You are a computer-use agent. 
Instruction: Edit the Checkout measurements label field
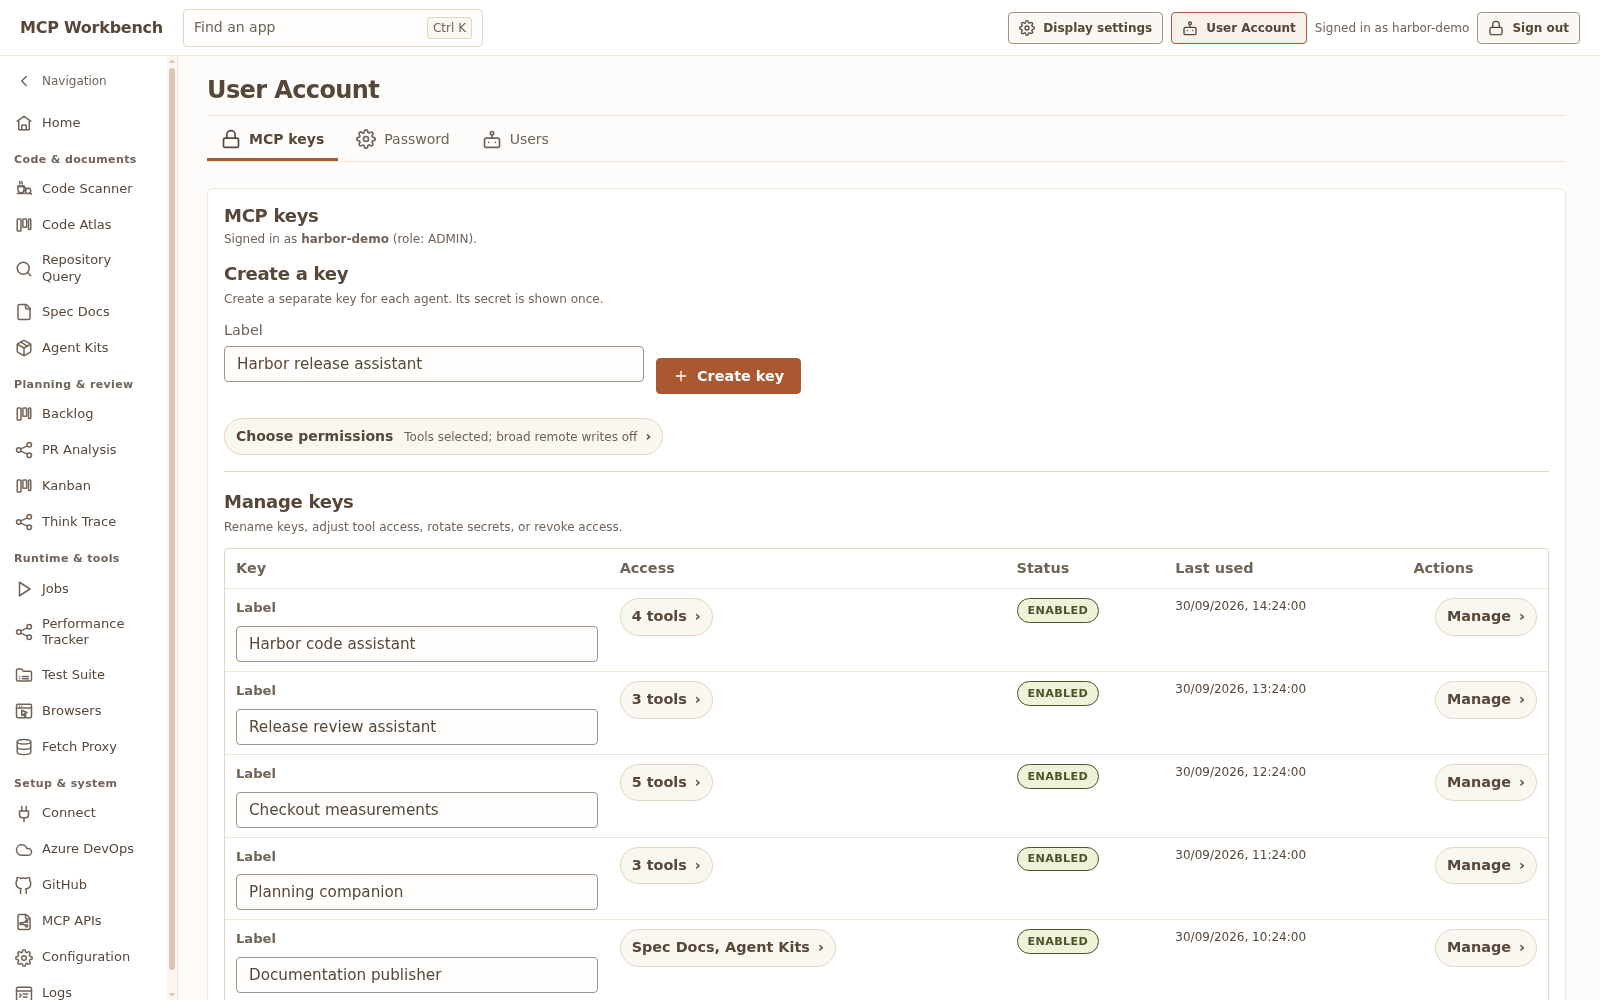coord(417,810)
